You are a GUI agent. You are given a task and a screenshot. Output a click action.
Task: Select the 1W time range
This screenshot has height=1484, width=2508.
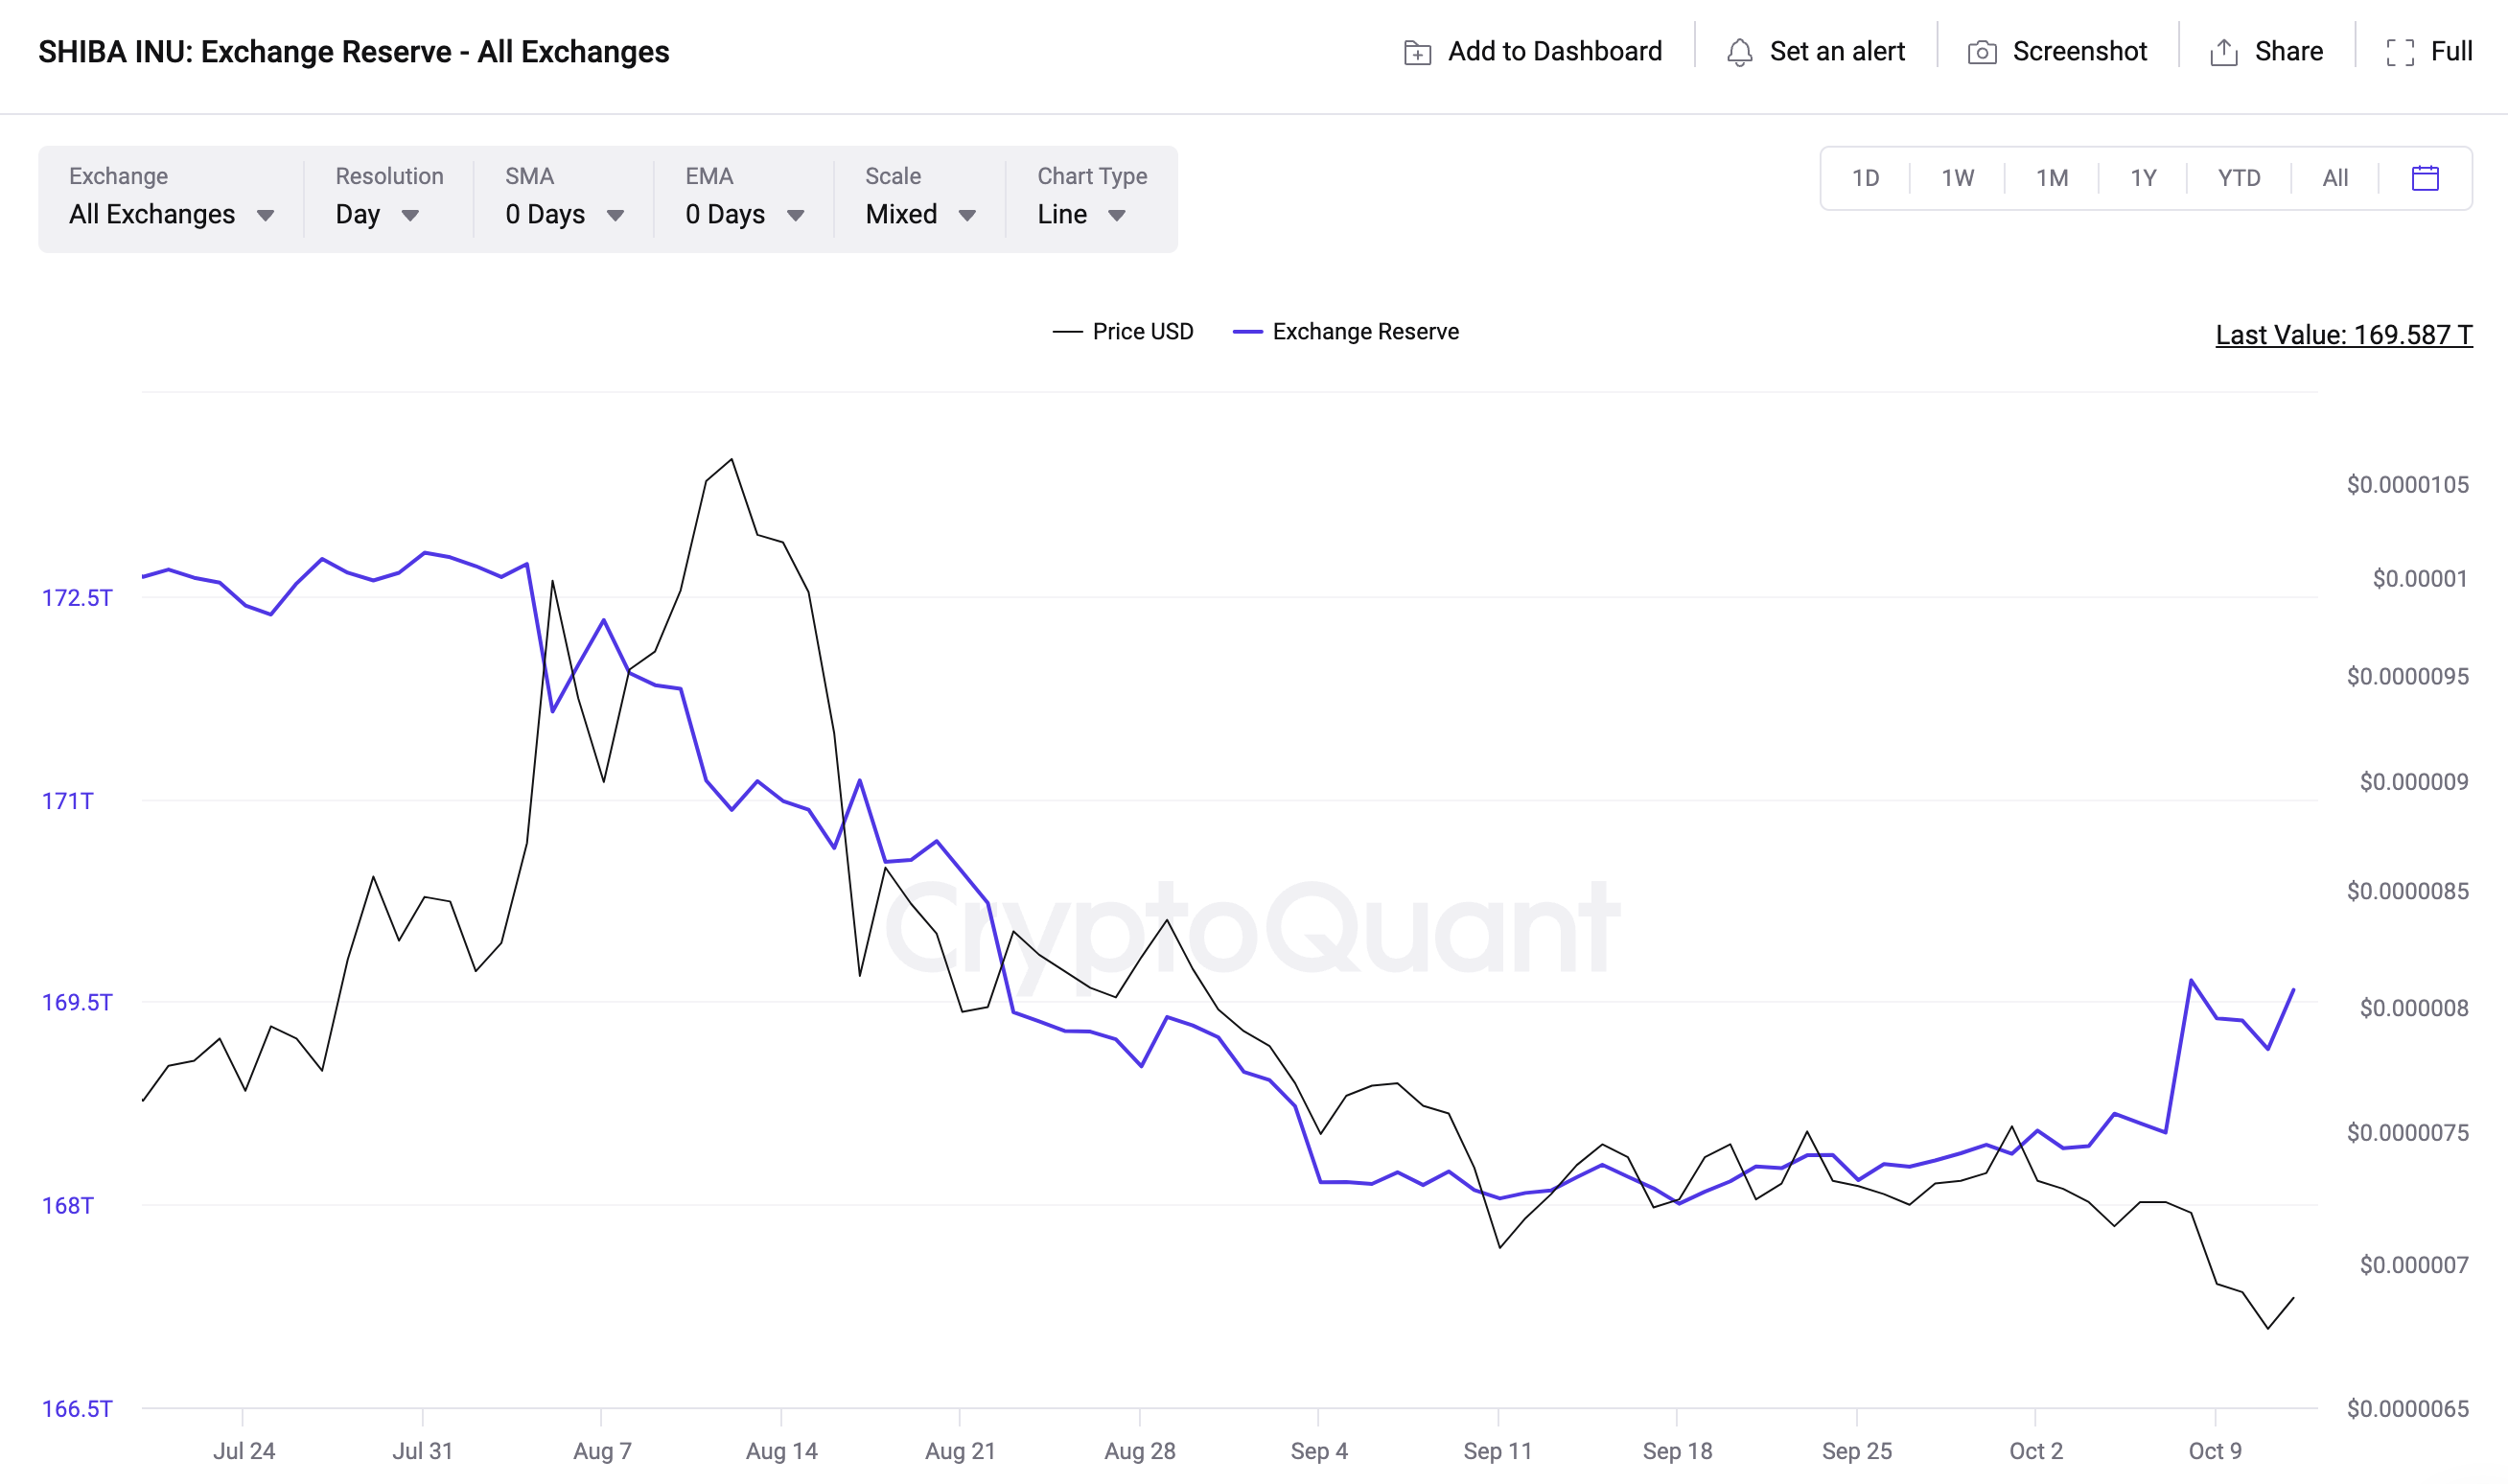(x=1957, y=178)
